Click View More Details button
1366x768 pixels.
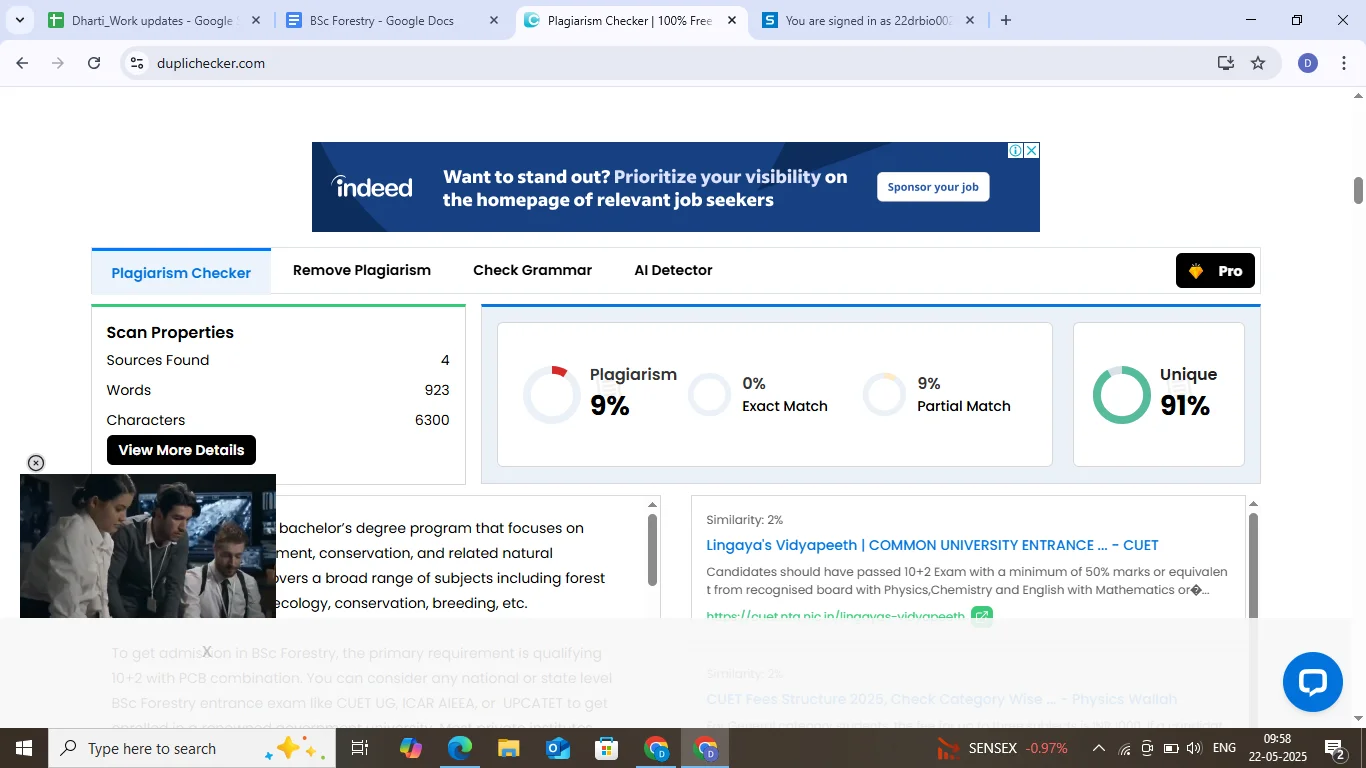pyautogui.click(x=181, y=450)
